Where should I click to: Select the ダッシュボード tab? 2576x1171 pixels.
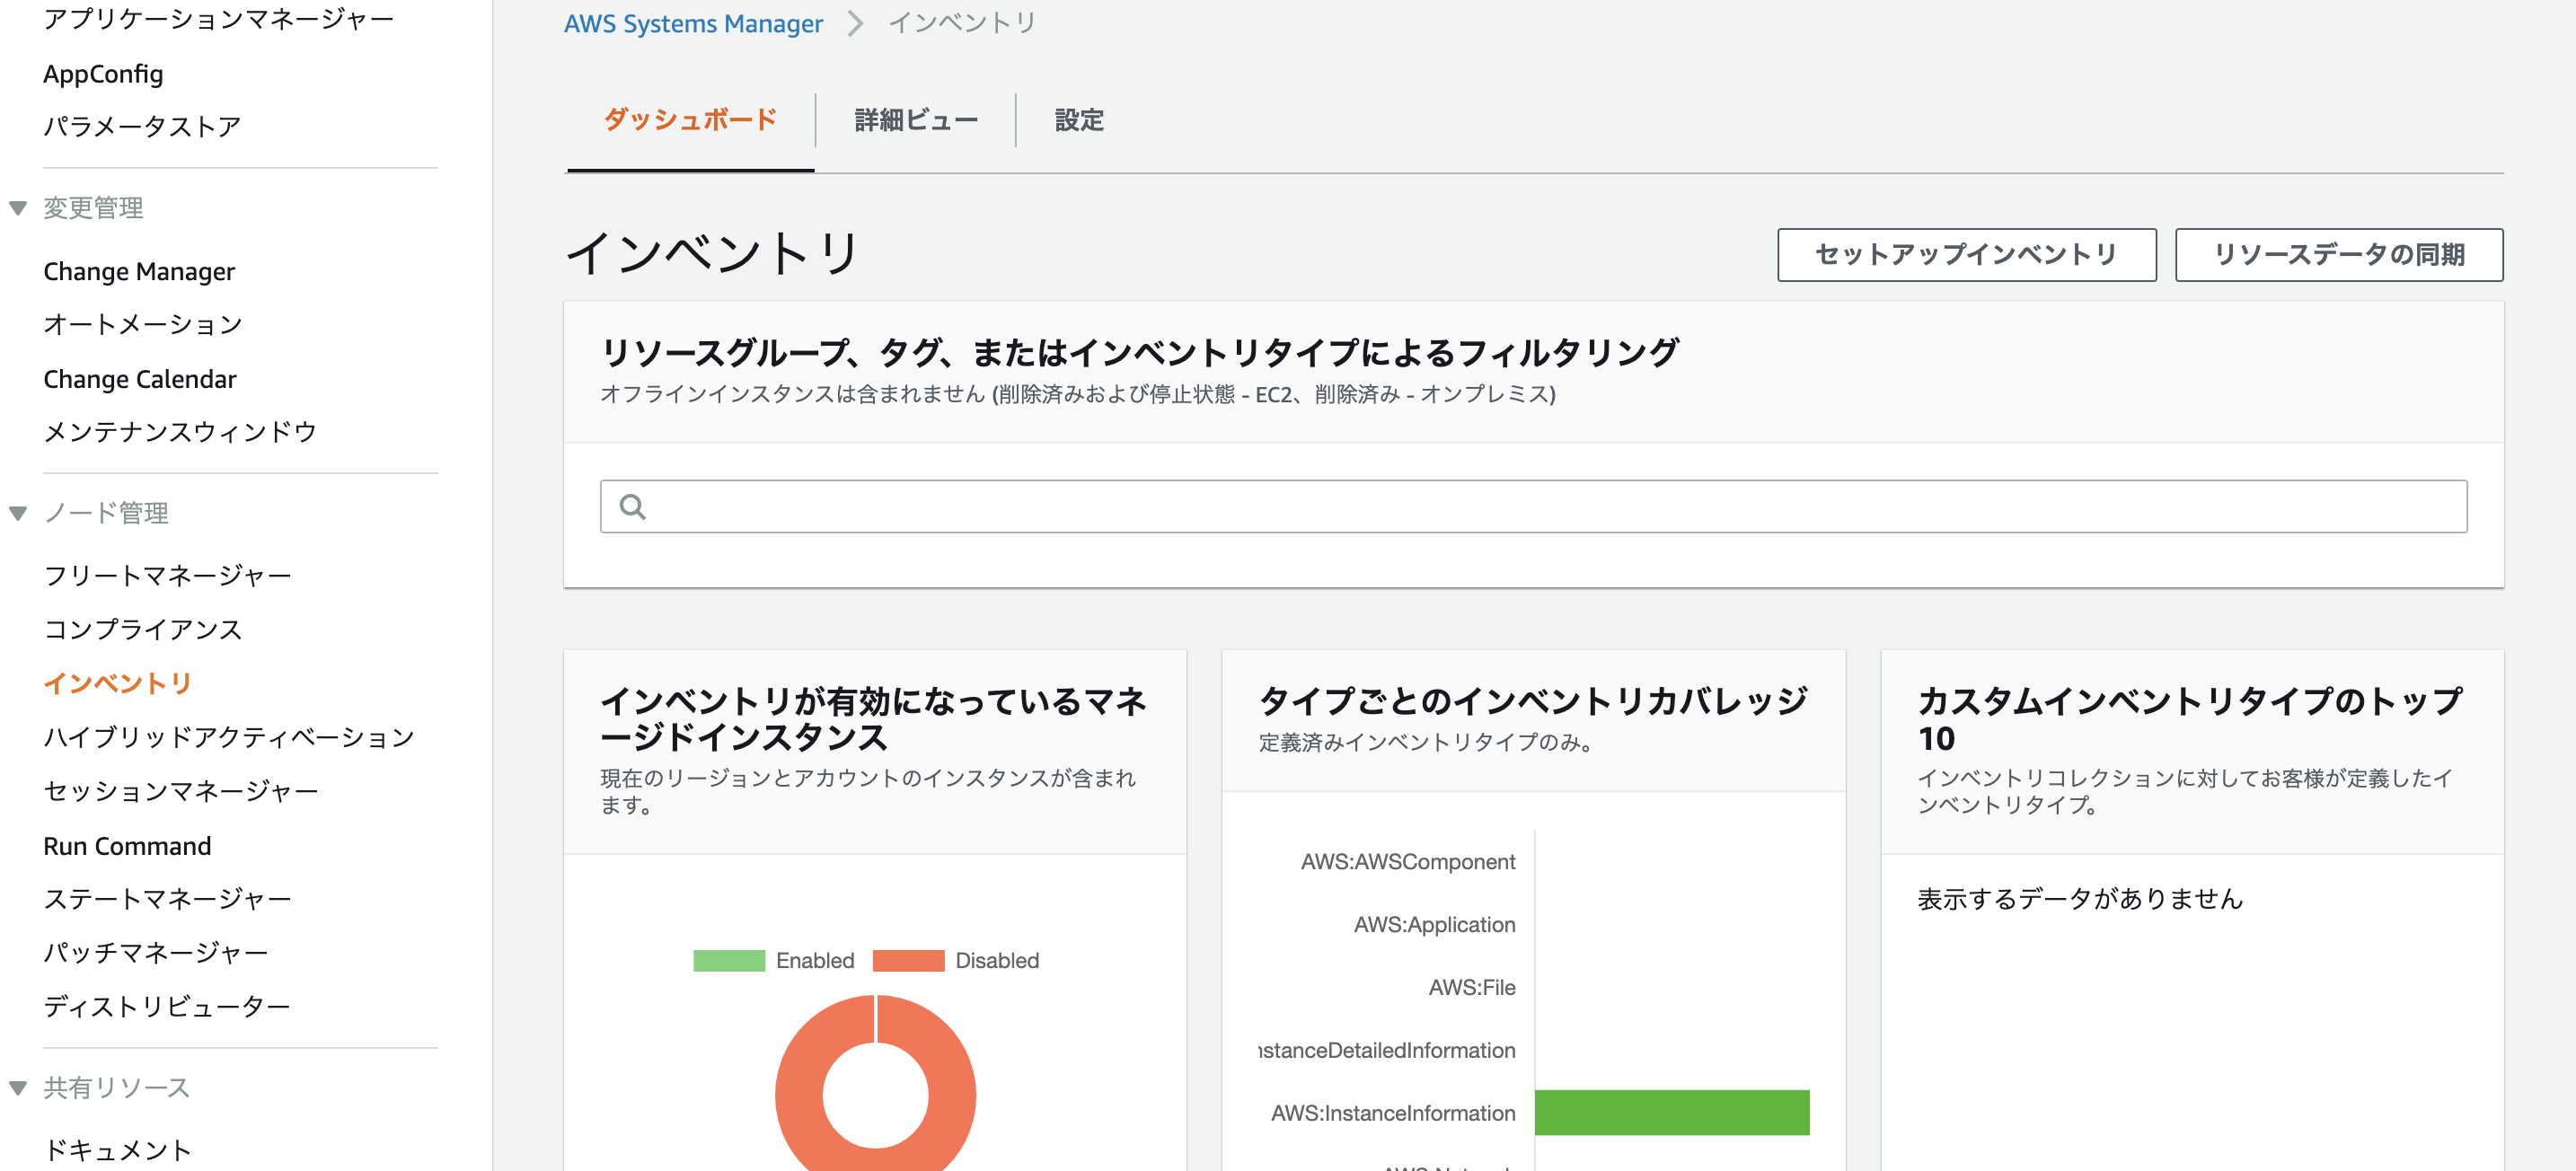pyautogui.click(x=689, y=119)
